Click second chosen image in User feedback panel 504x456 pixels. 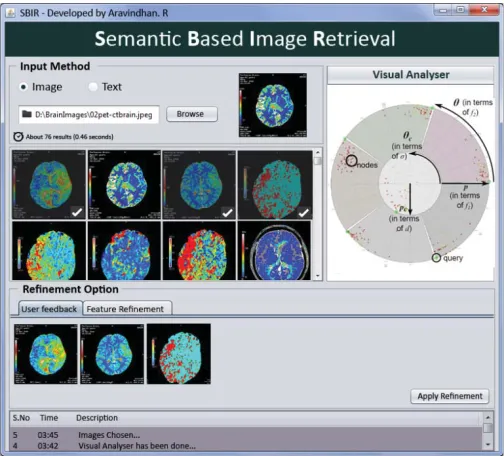112,354
